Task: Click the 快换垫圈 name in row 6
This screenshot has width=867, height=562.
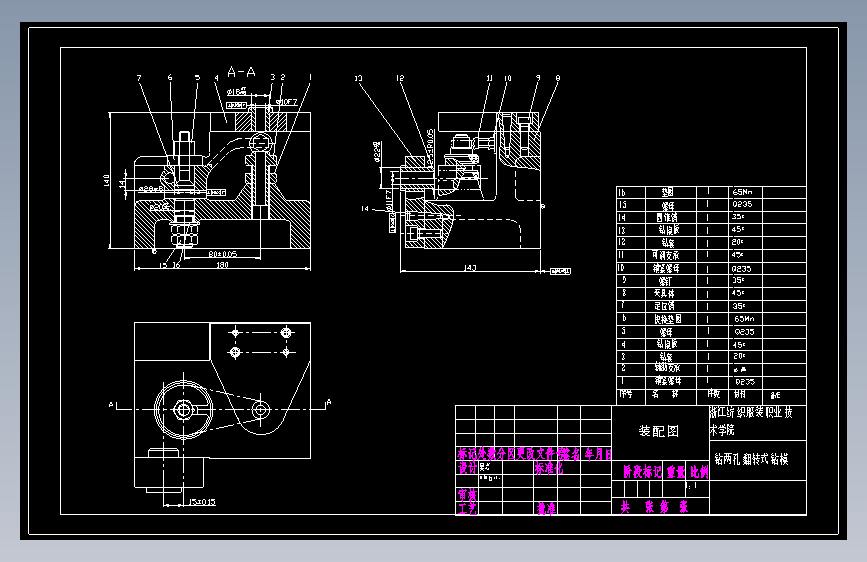Action: click(x=667, y=319)
